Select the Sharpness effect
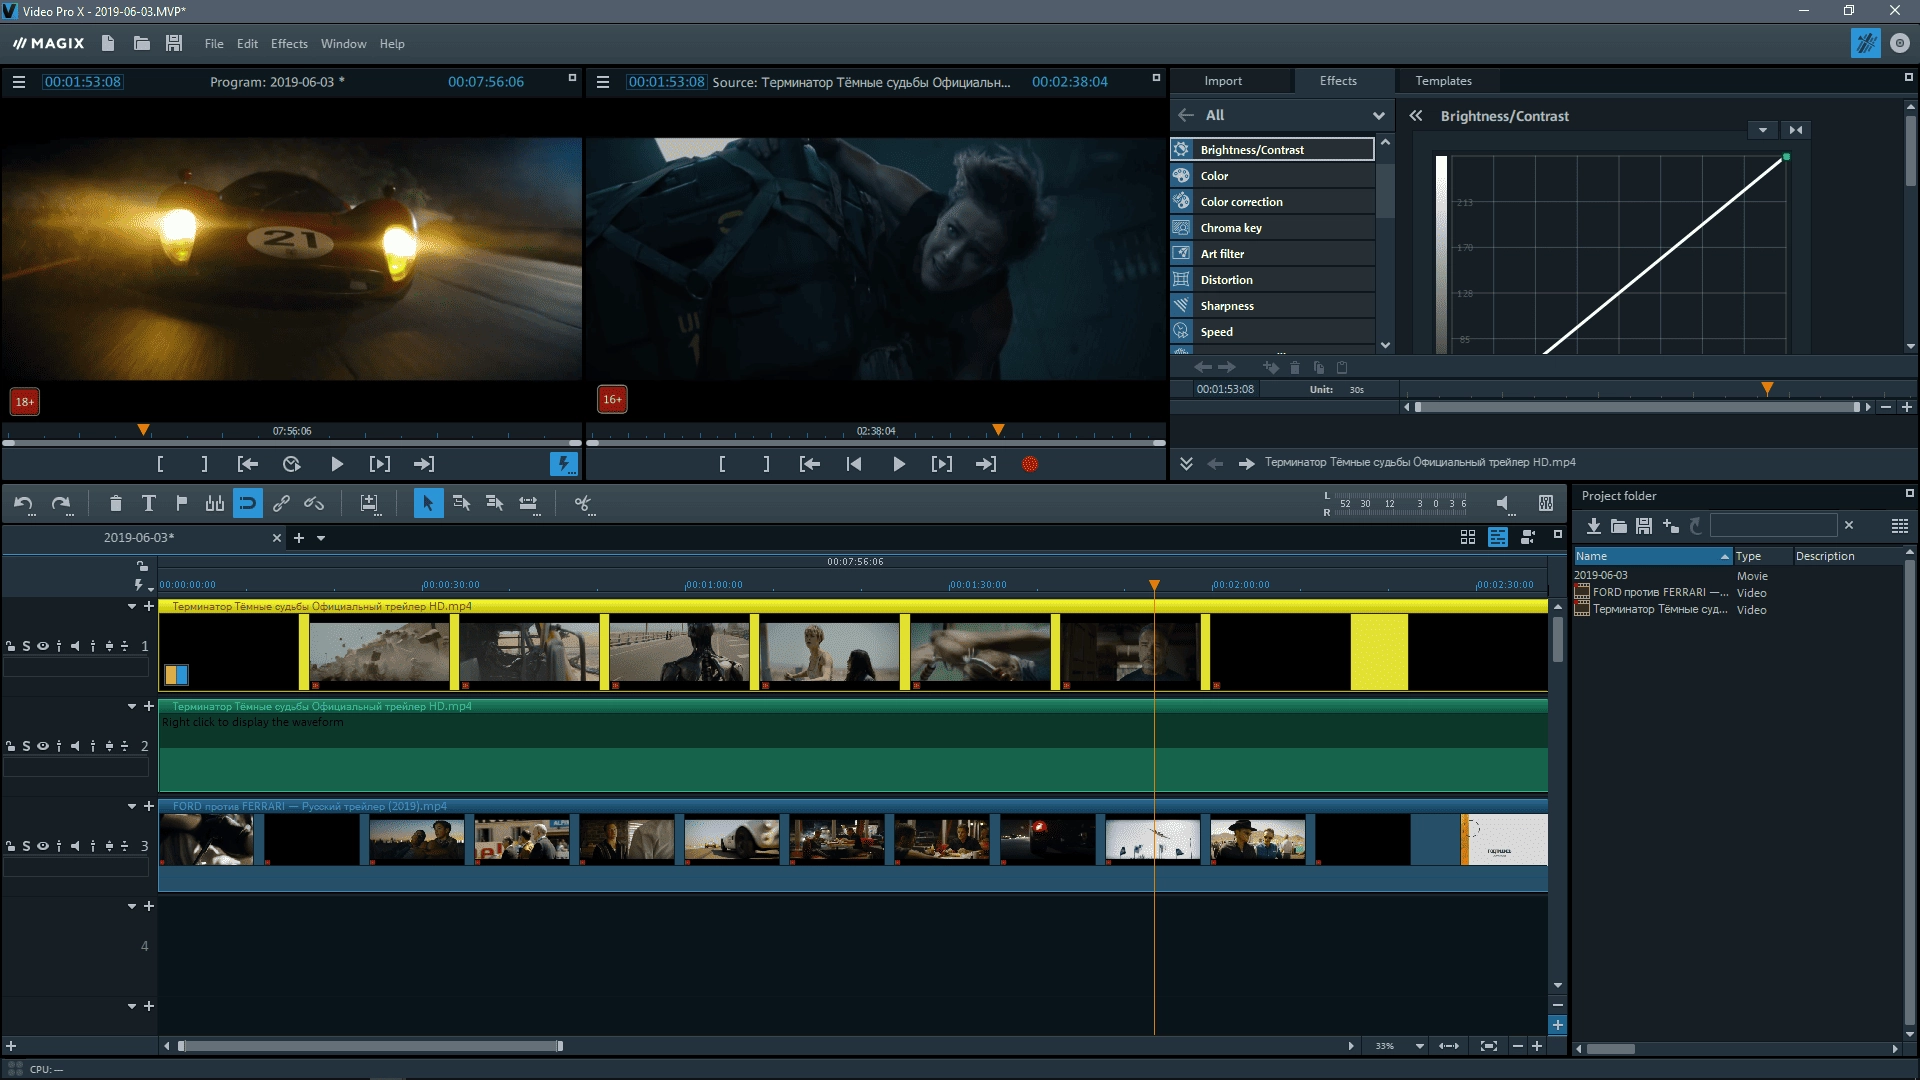1920x1080 pixels. click(1273, 306)
